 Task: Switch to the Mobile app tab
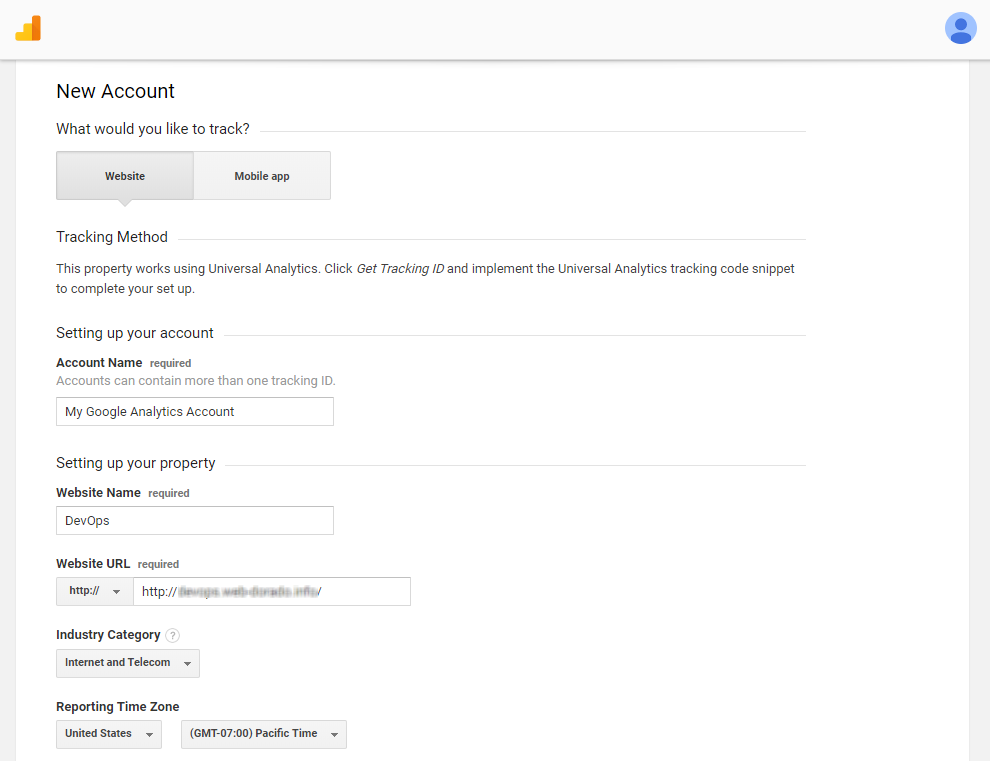[x=262, y=176]
